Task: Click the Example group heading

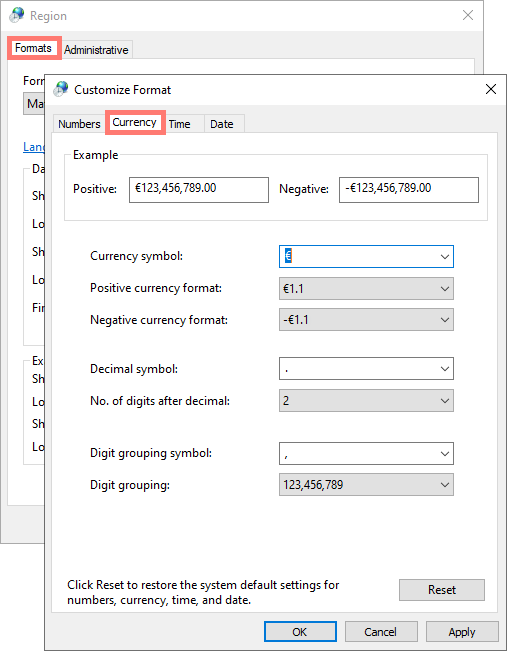Action: (x=96, y=155)
